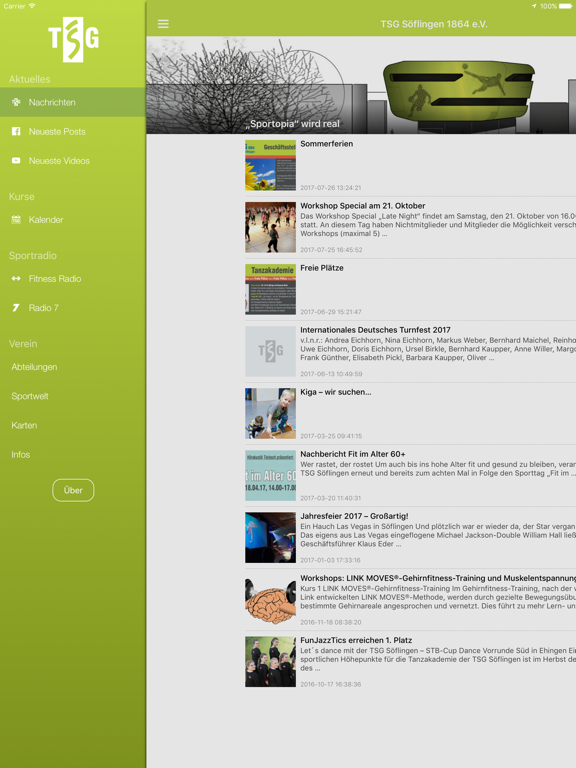Click the Fitness Radio dumbbell icon
Viewport: 576px width, 768px height.
16,278
